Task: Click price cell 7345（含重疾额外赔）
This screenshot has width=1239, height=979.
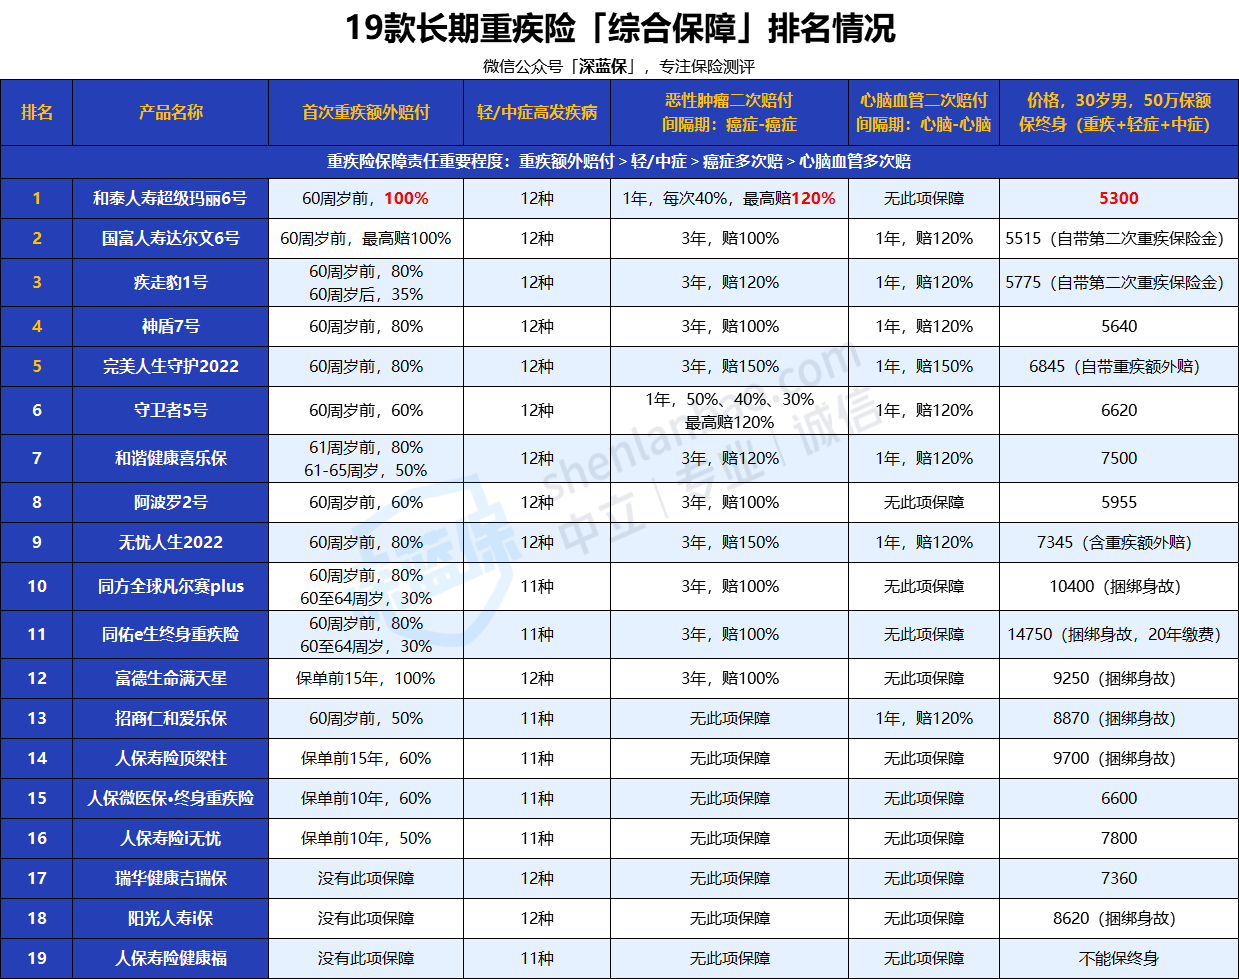Action: point(1119,542)
